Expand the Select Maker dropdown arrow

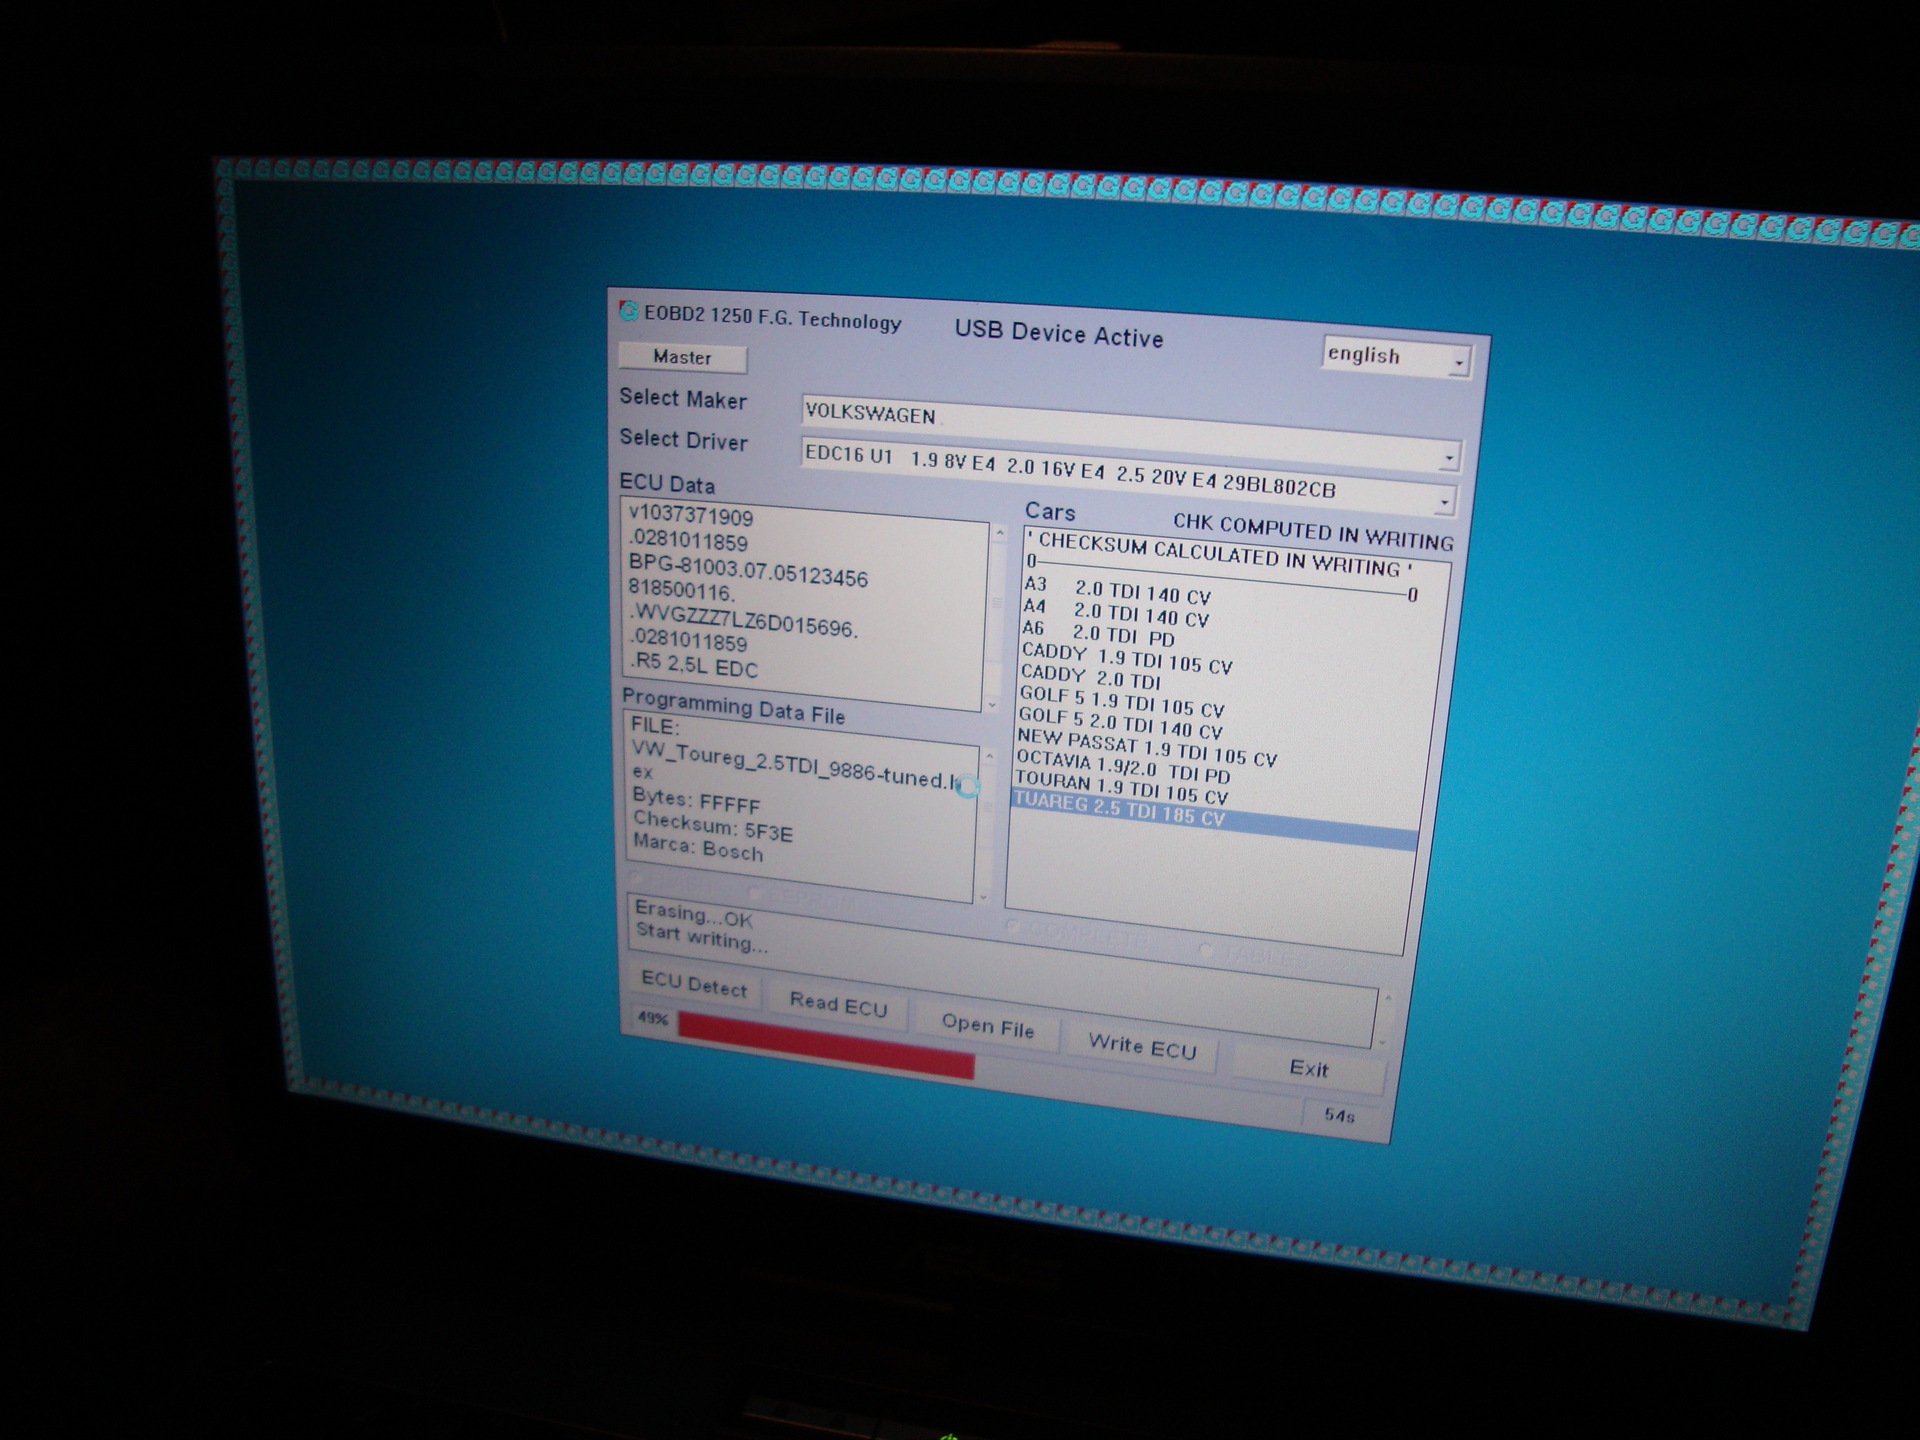click(x=1448, y=458)
